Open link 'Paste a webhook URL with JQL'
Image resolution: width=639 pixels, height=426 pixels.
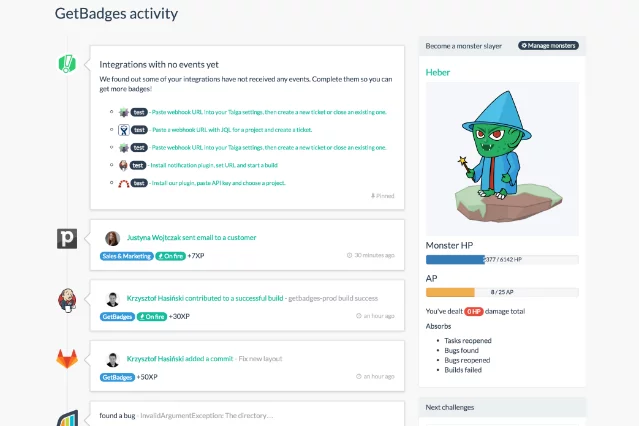click(232, 130)
